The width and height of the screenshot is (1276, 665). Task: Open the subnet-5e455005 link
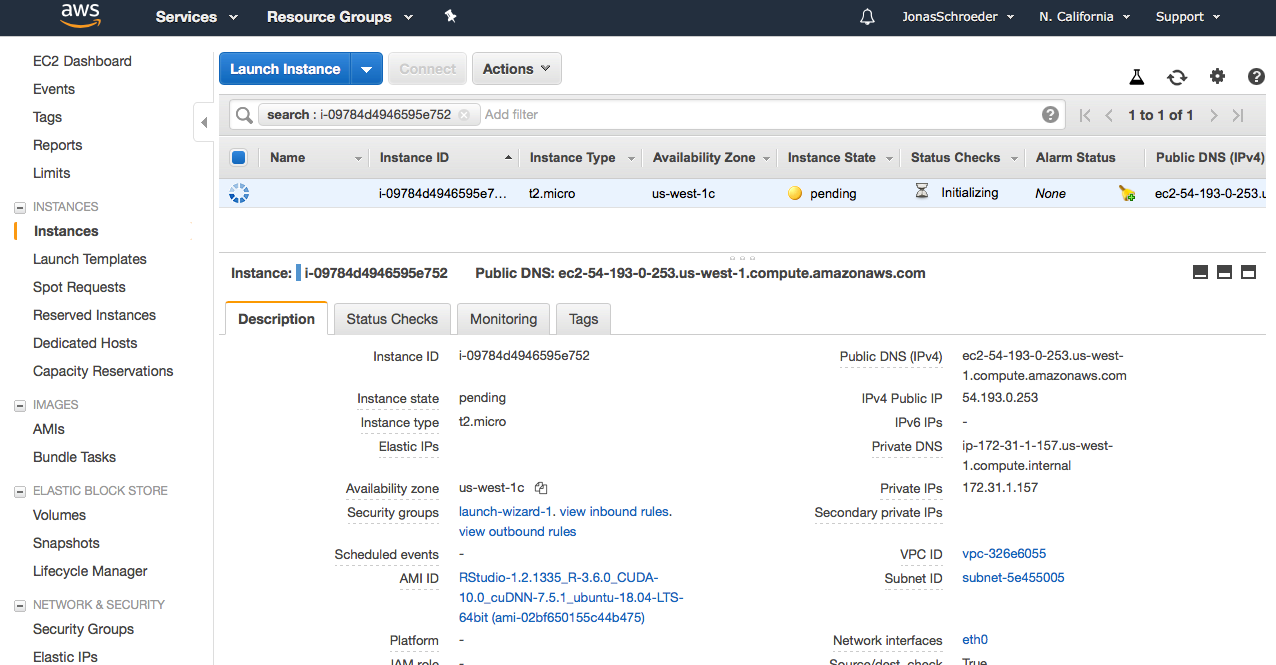click(1013, 577)
